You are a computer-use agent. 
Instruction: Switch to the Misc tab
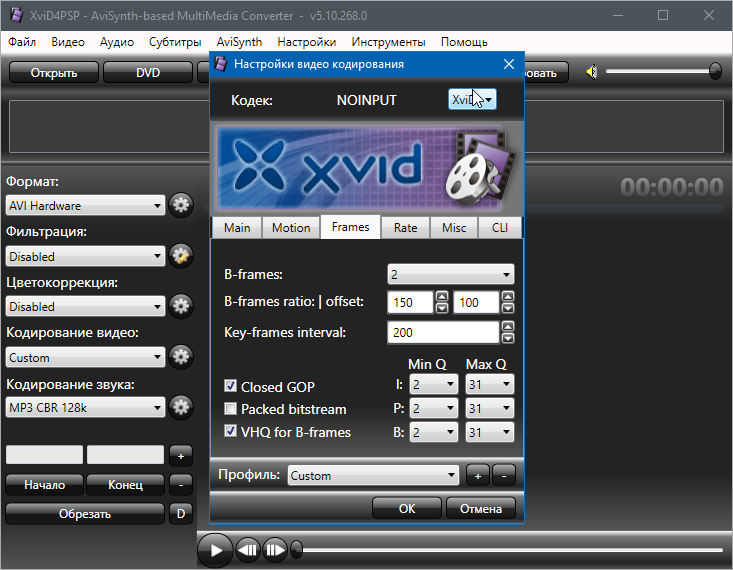pos(454,228)
